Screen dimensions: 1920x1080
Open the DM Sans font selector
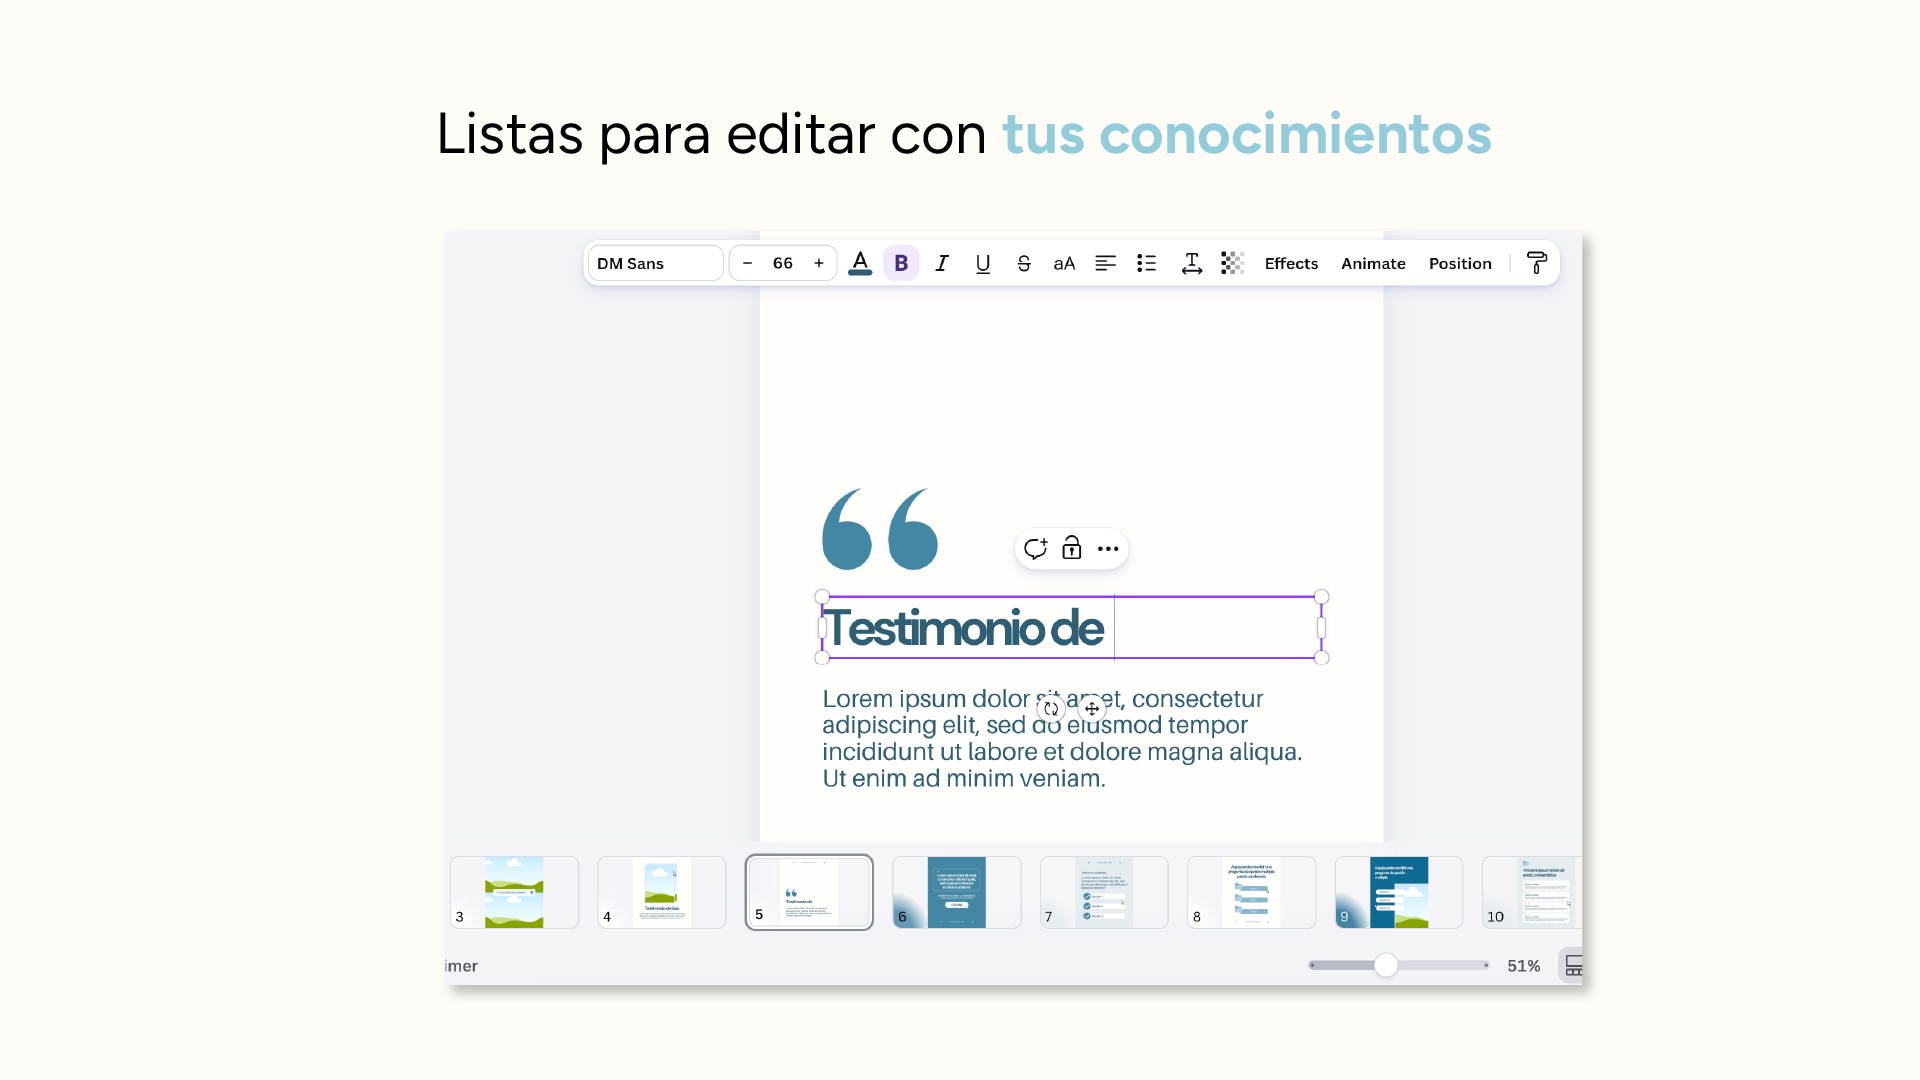tap(655, 263)
